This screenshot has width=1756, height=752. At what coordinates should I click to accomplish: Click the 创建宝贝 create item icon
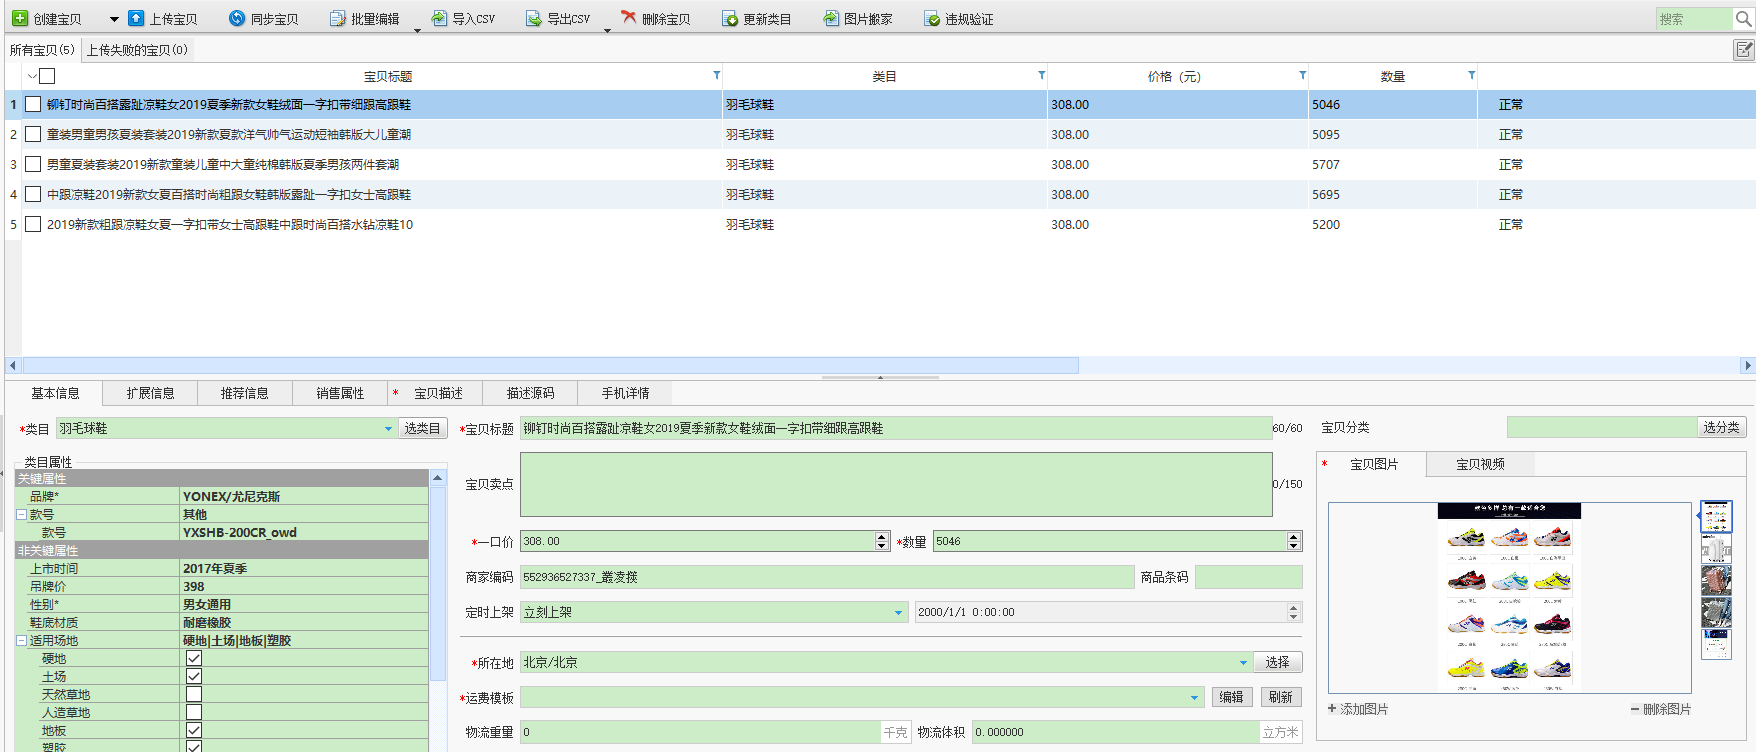(20, 18)
